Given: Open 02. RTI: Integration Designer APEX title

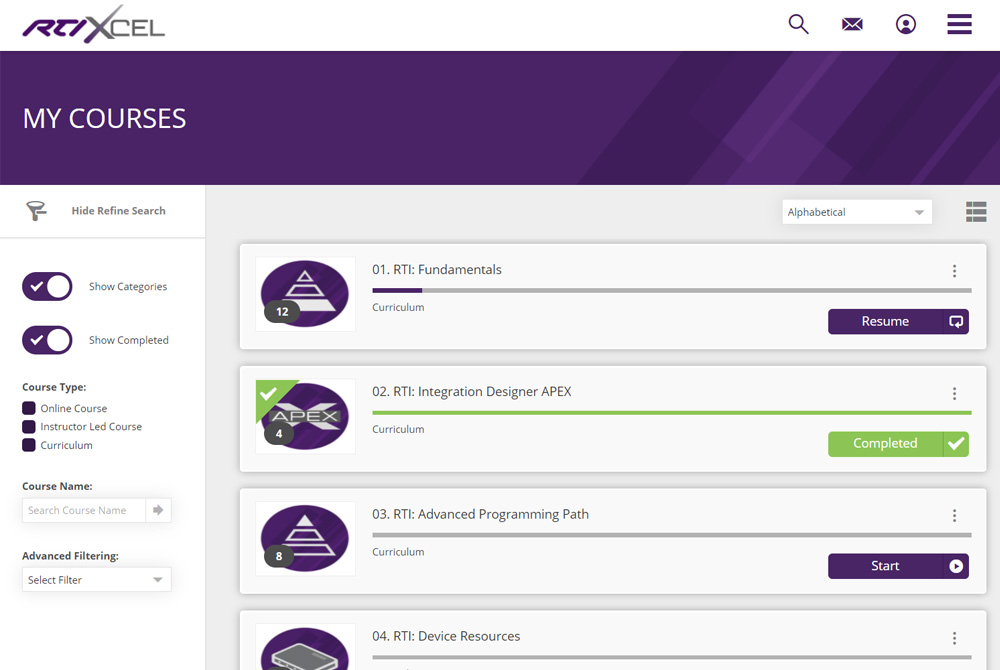Looking at the screenshot, I should (472, 391).
